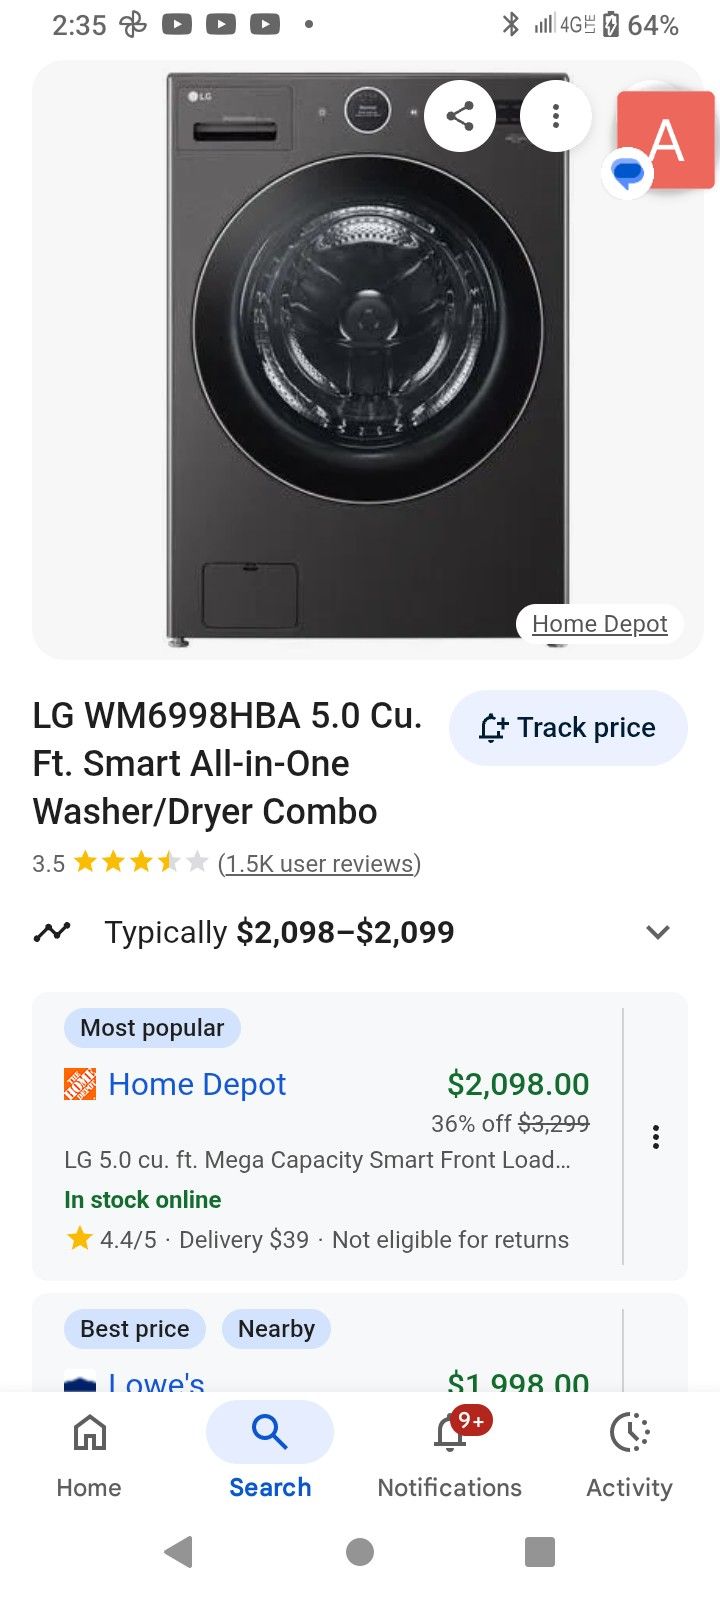Switch to the Search tab
The width and height of the screenshot is (720, 1600).
(x=270, y=1455)
